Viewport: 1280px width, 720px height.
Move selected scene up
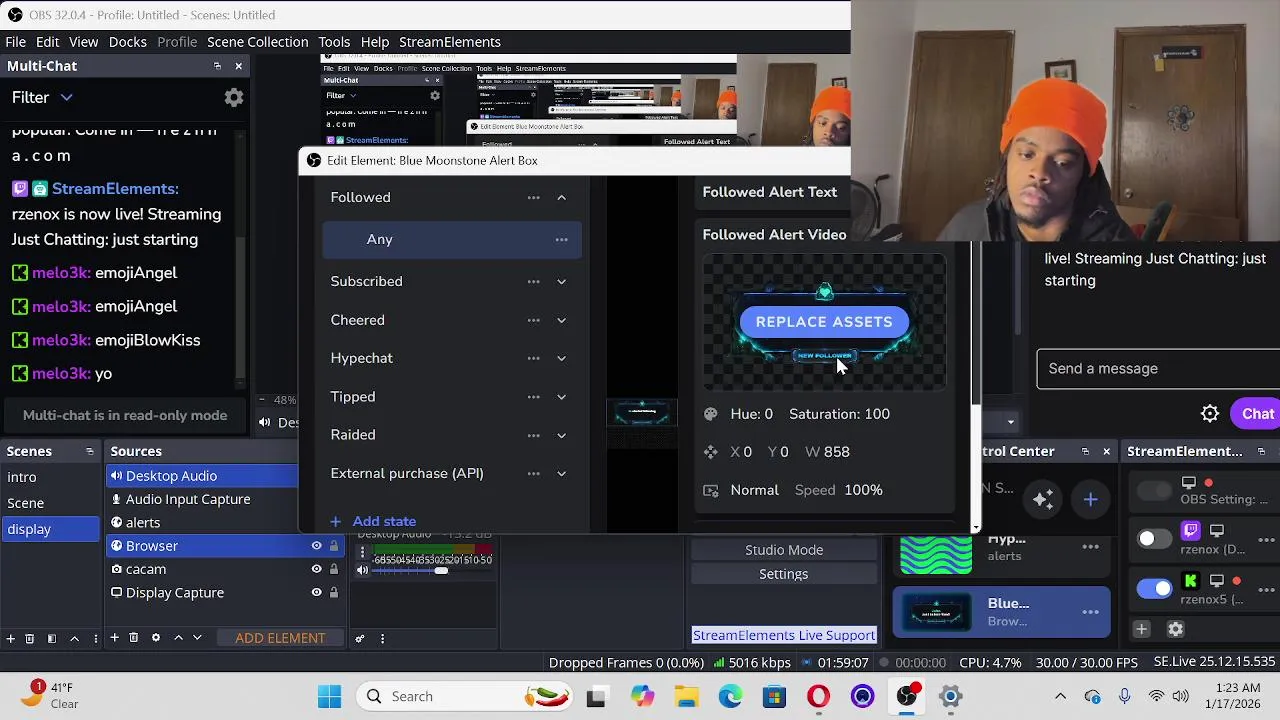point(74,638)
